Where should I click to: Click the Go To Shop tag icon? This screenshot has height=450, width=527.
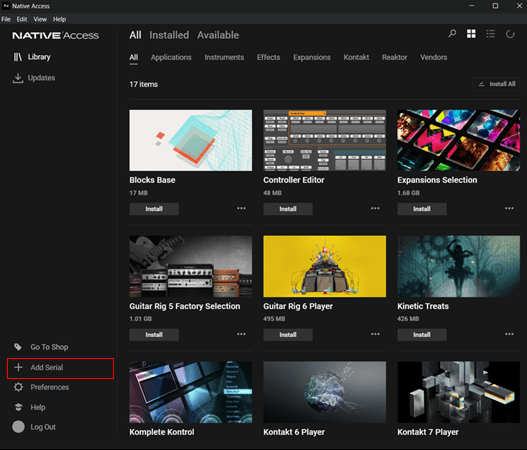point(18,347)
